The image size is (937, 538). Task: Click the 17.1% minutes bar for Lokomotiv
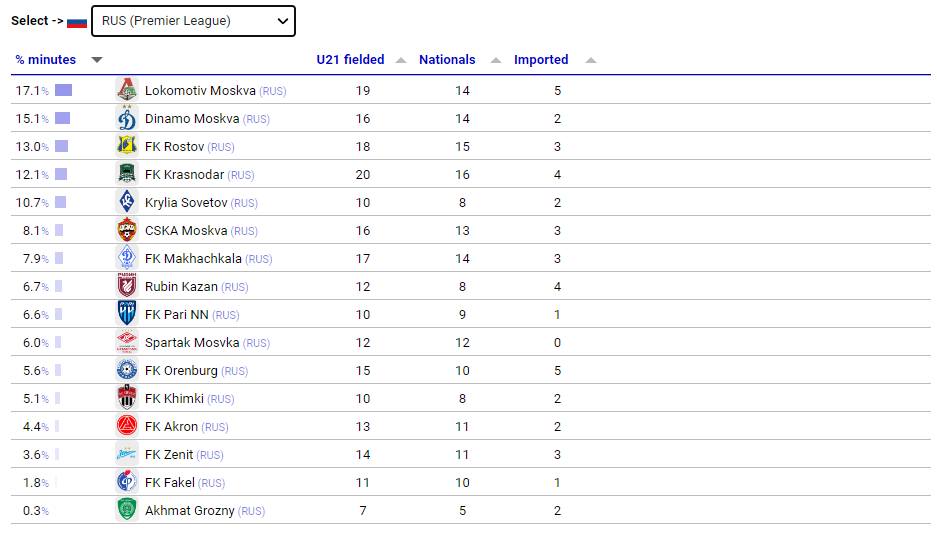click(x=63, y=90)
